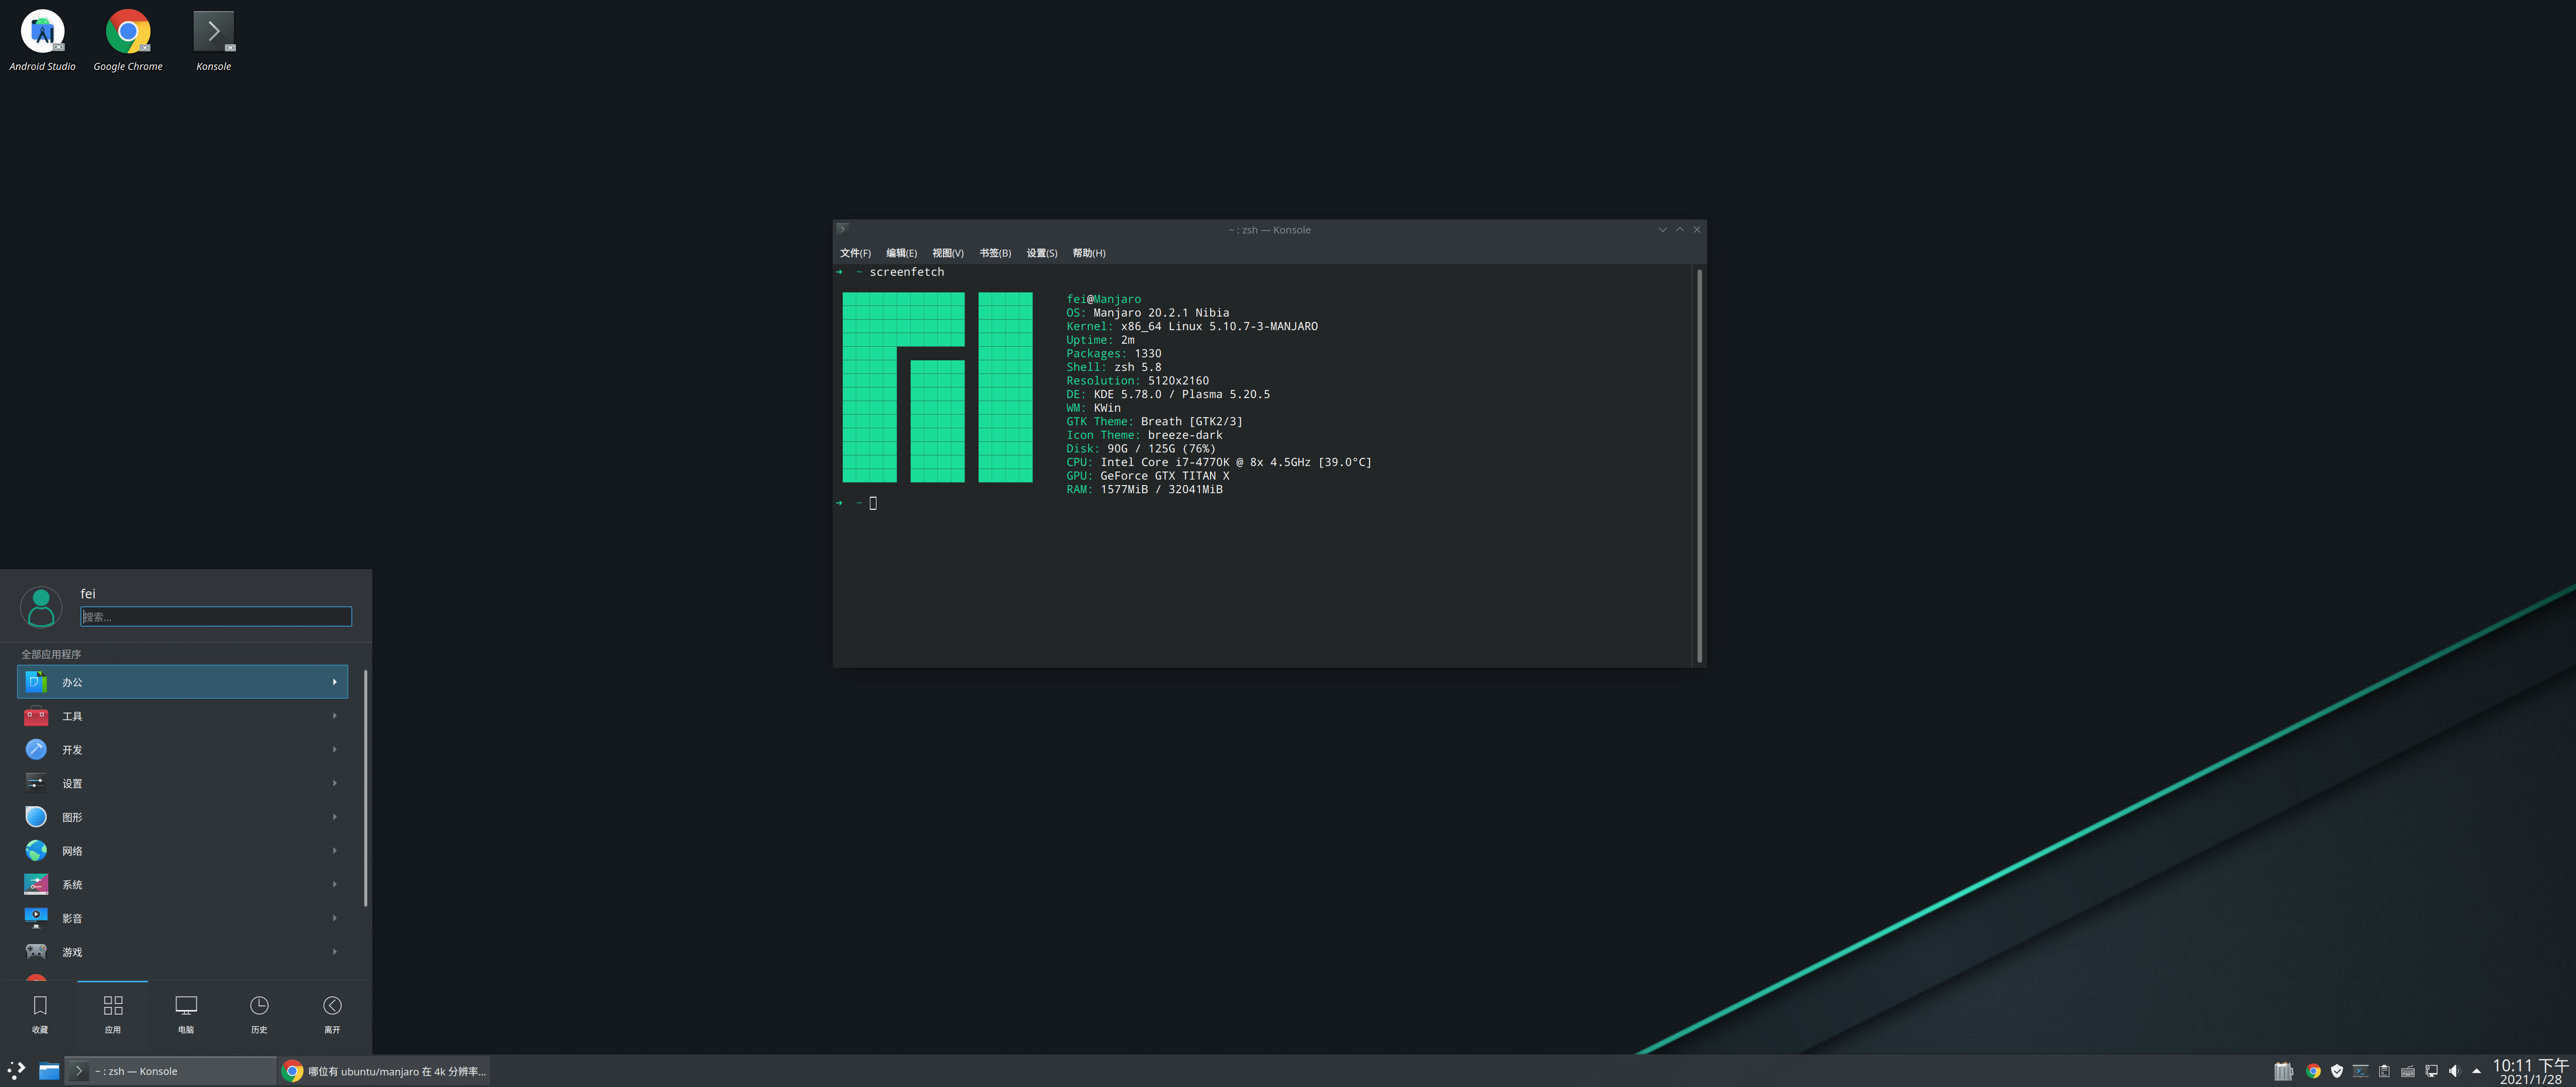Open the Dolphin file manager from the panel
The image size is (2576, 1087).
(49, 1071)
